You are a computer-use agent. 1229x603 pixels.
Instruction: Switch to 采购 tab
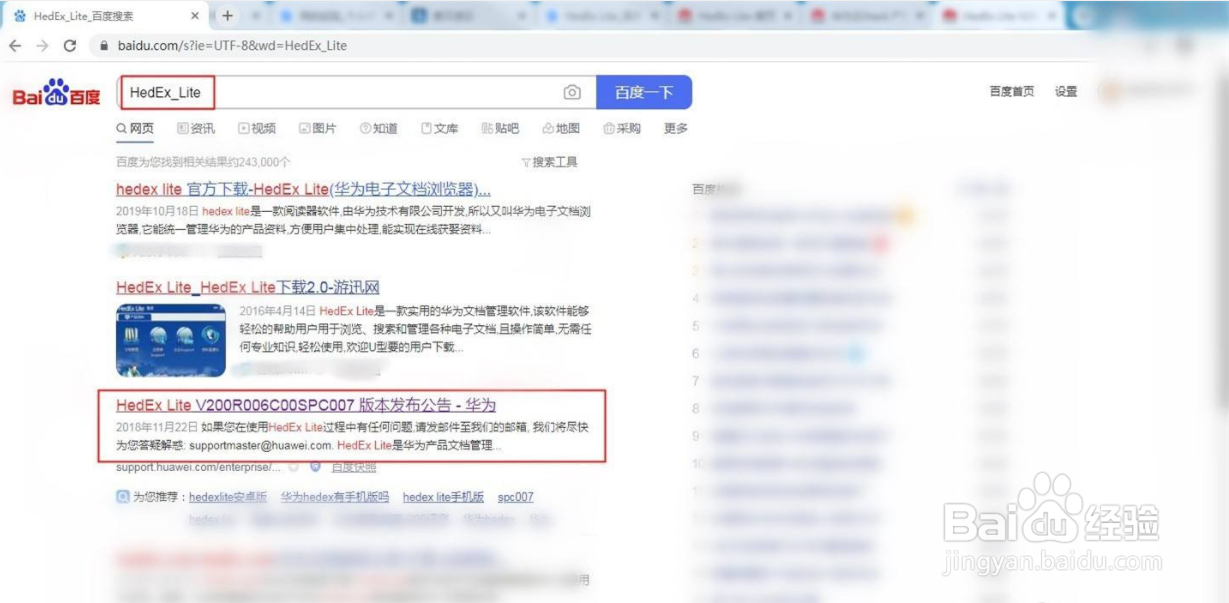point(623,129)
